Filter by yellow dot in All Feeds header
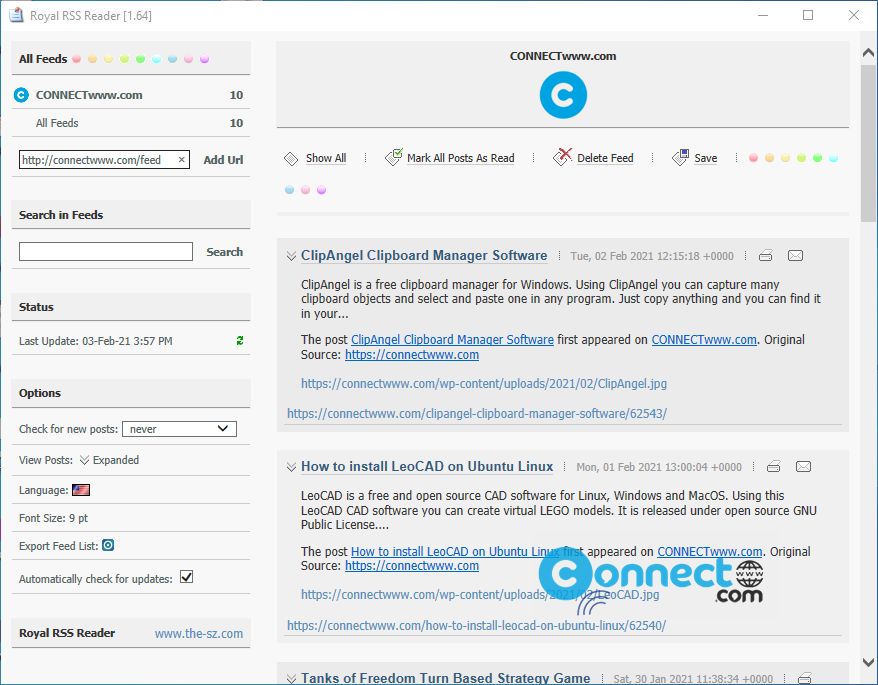The width and height of the screenshot is (878, 685). click(109, 59)
